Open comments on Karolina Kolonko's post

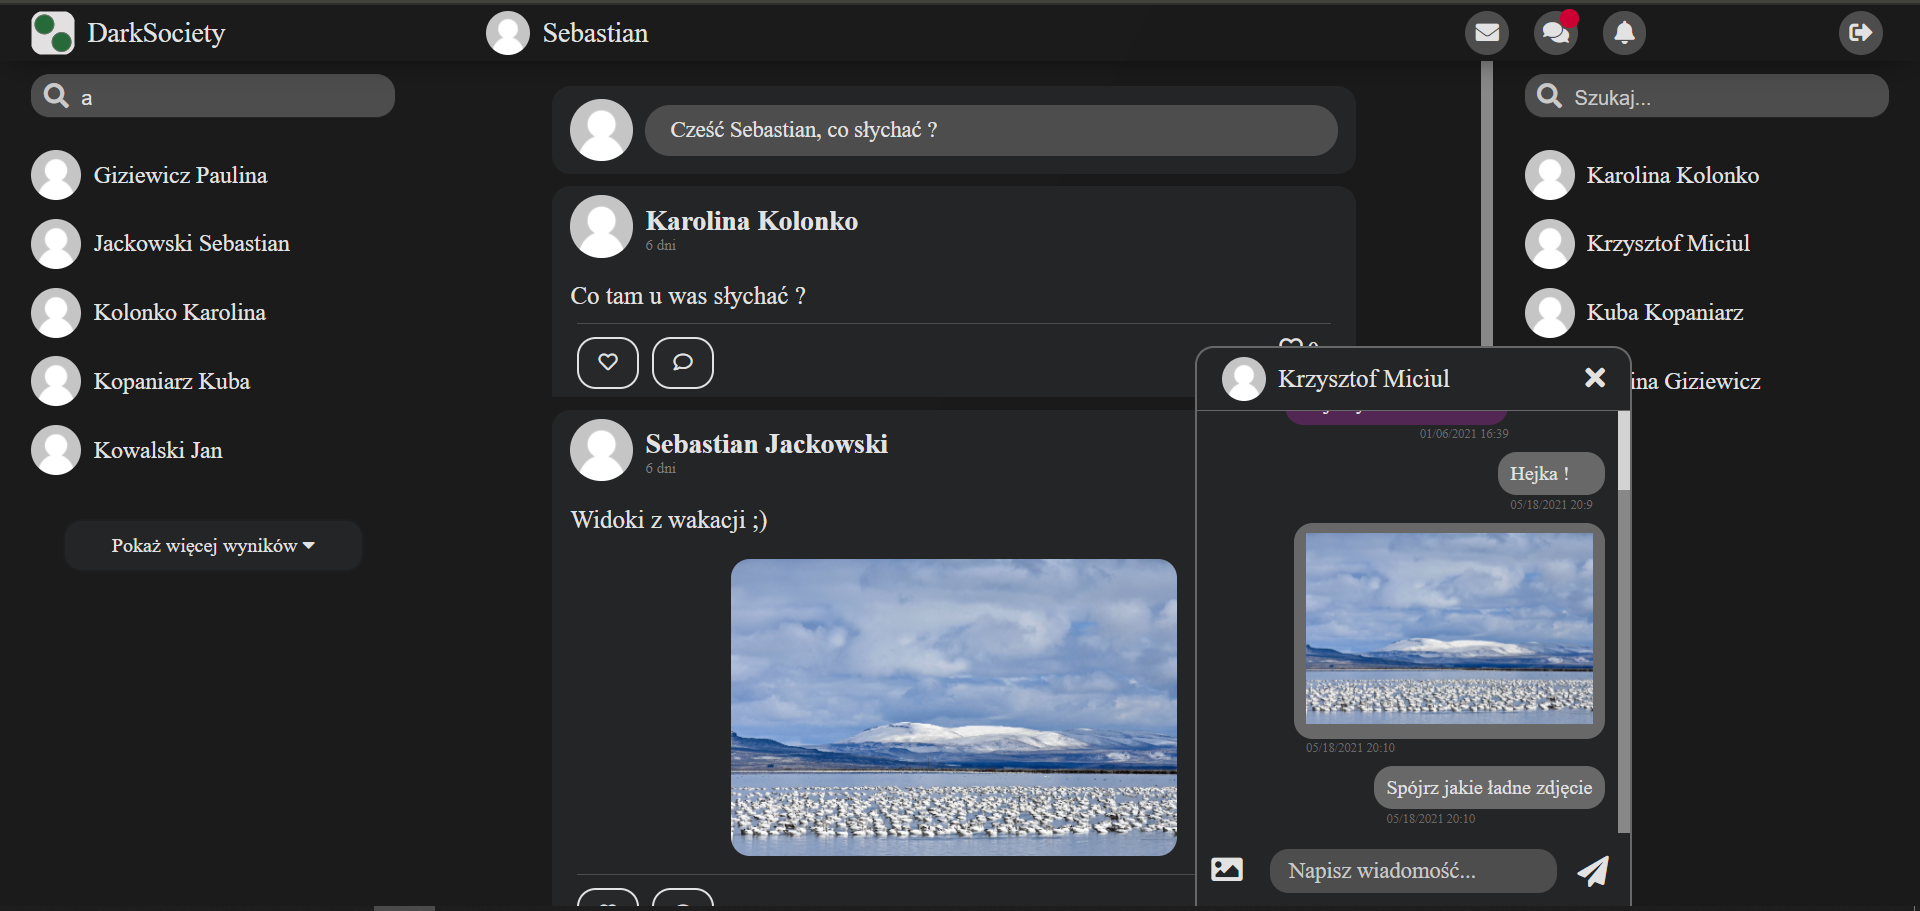(x=682, y=362)
